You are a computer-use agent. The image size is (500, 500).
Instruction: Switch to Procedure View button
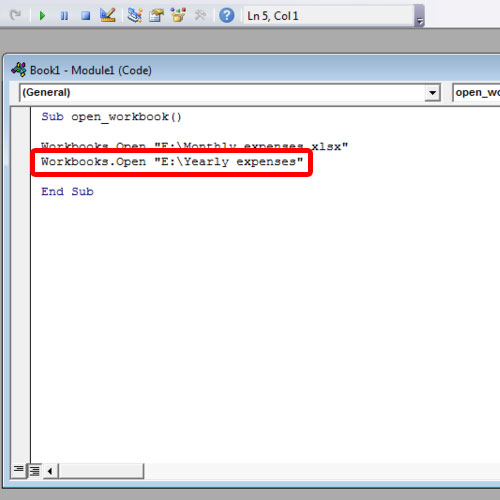point(18,470)
